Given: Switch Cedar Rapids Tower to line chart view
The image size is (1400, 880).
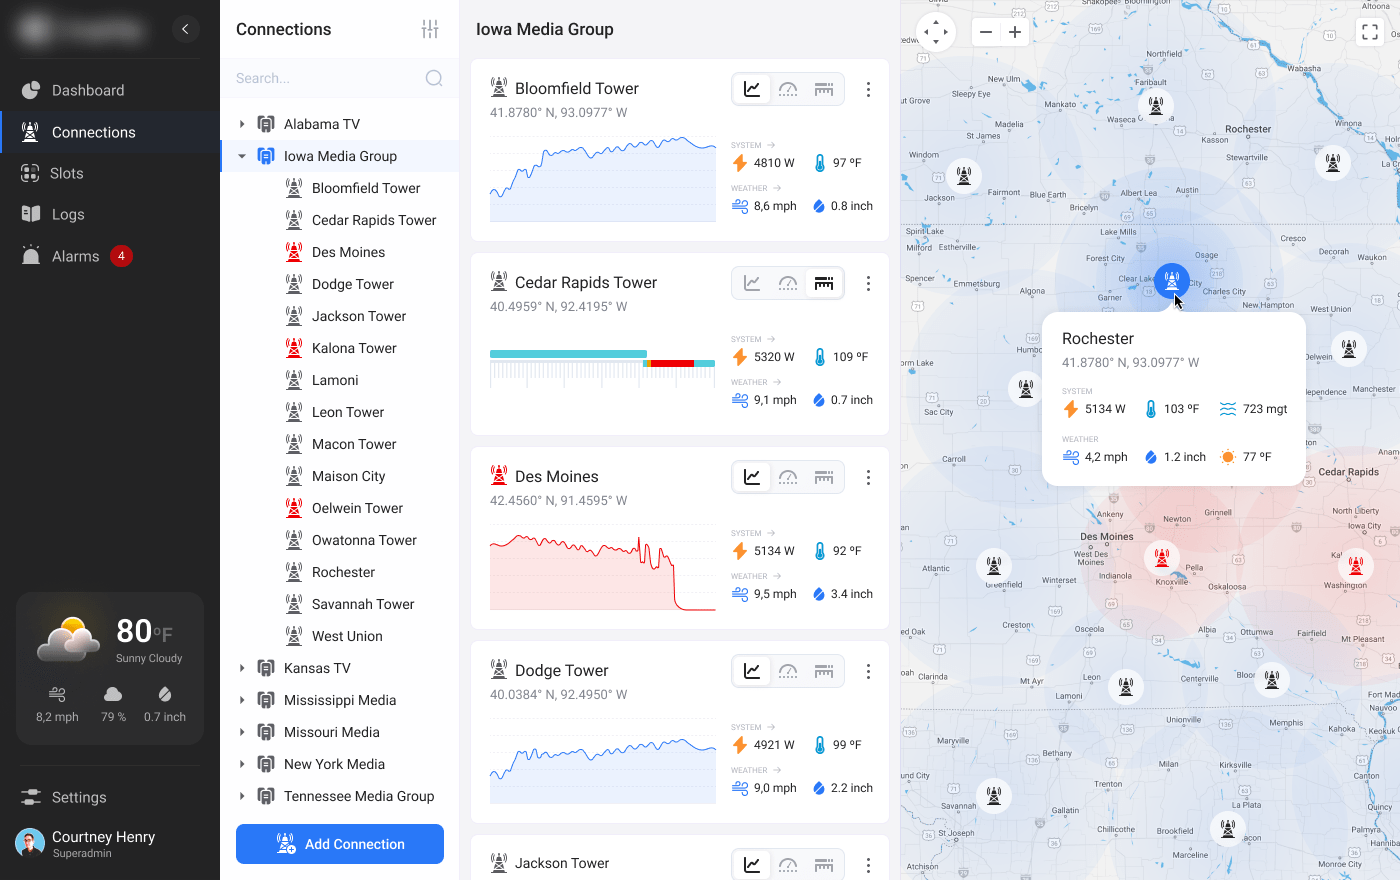Looking at the screenshot, I should [x=752, y=284].
